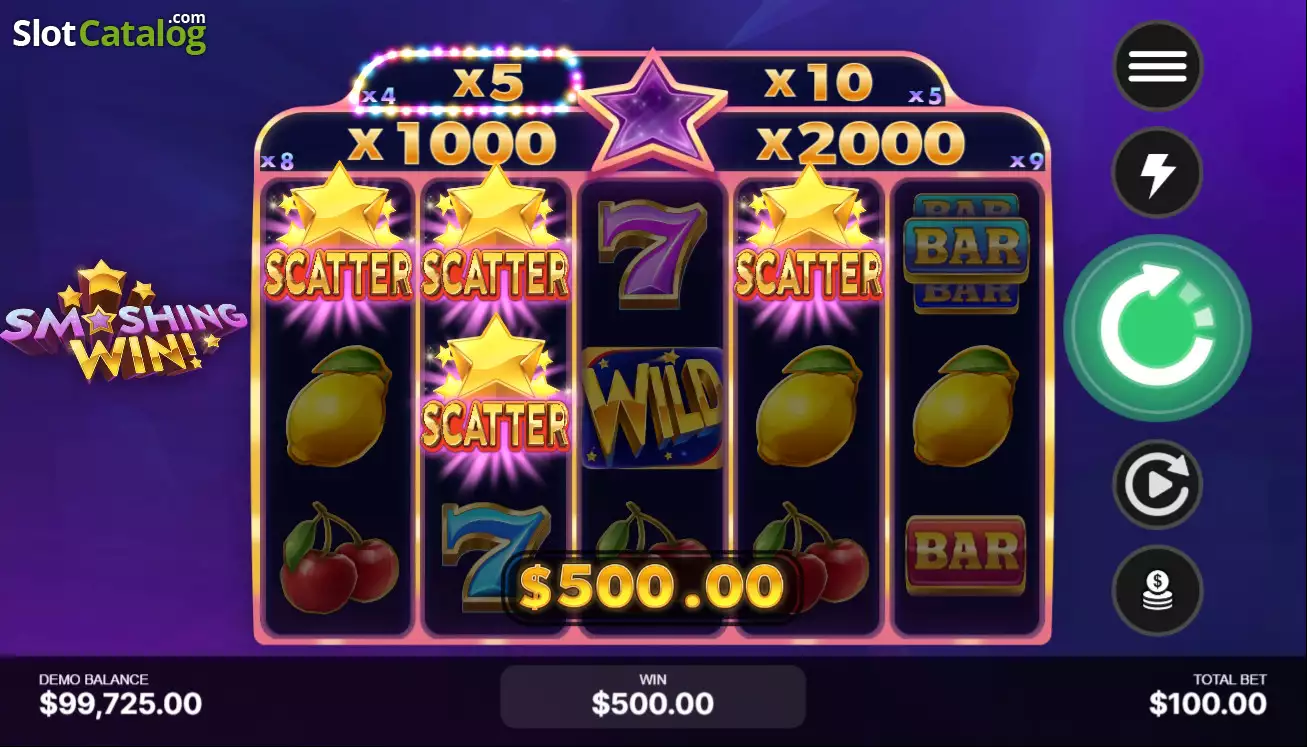Click the Smashing Win logo
Screen dimensions: 1307x747
(123, 321)
